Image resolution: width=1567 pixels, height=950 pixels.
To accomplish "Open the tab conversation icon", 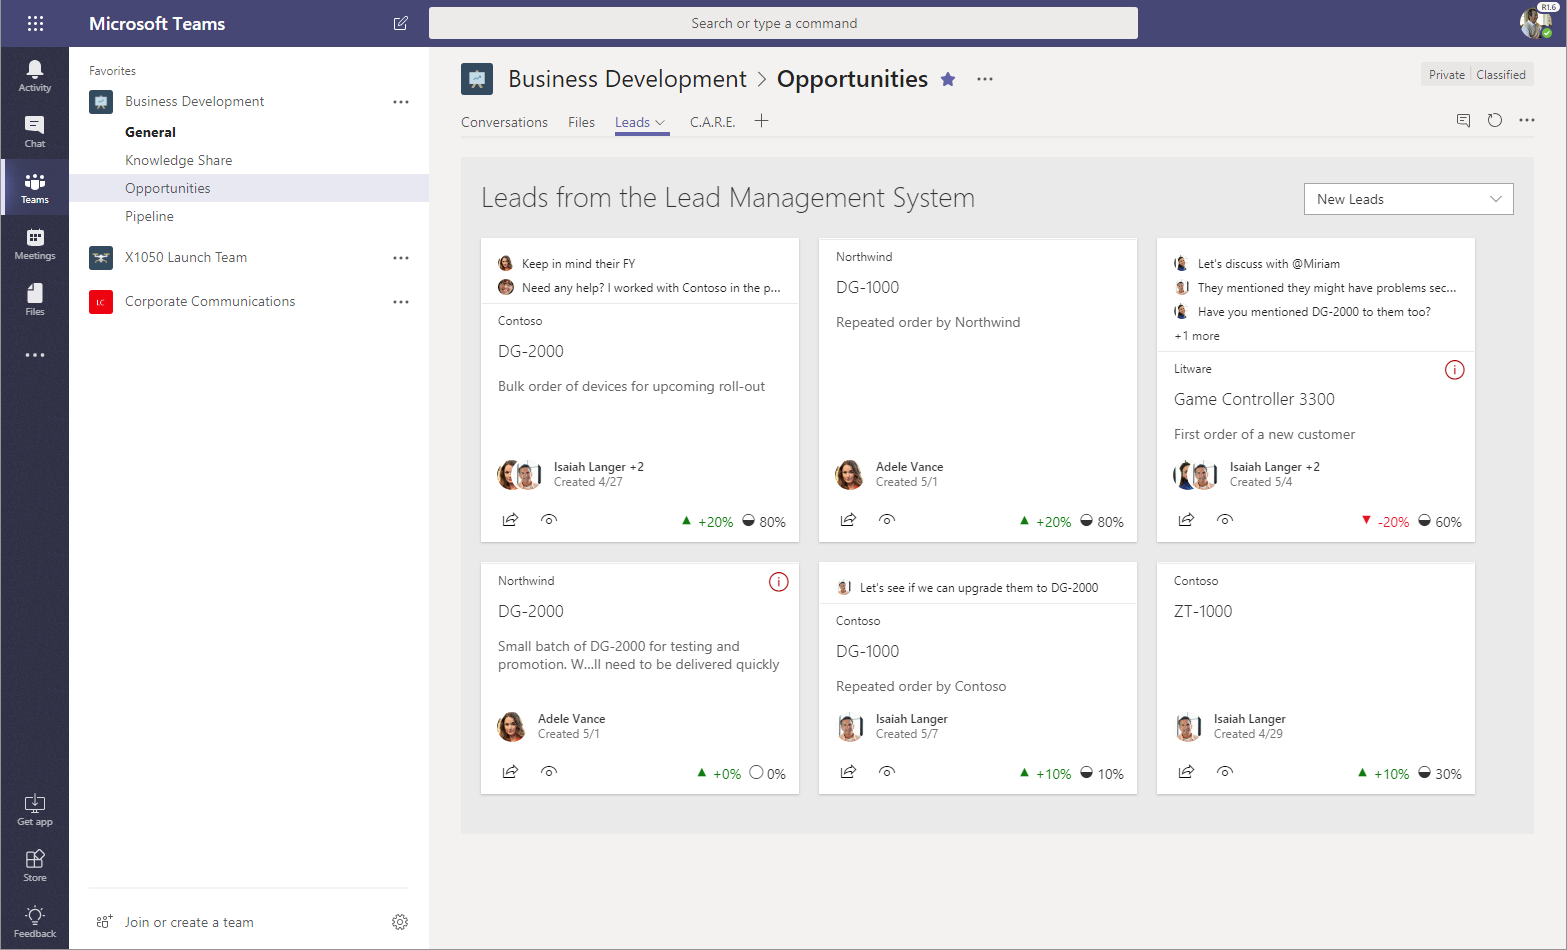I will (1463, 120).
